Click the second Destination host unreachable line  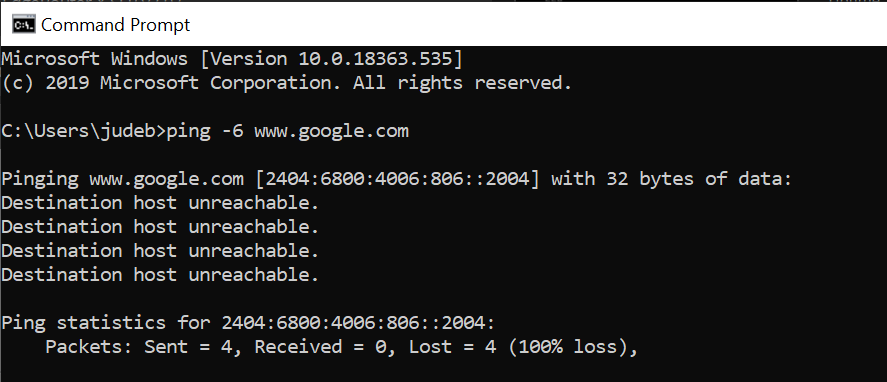[160, 228]
